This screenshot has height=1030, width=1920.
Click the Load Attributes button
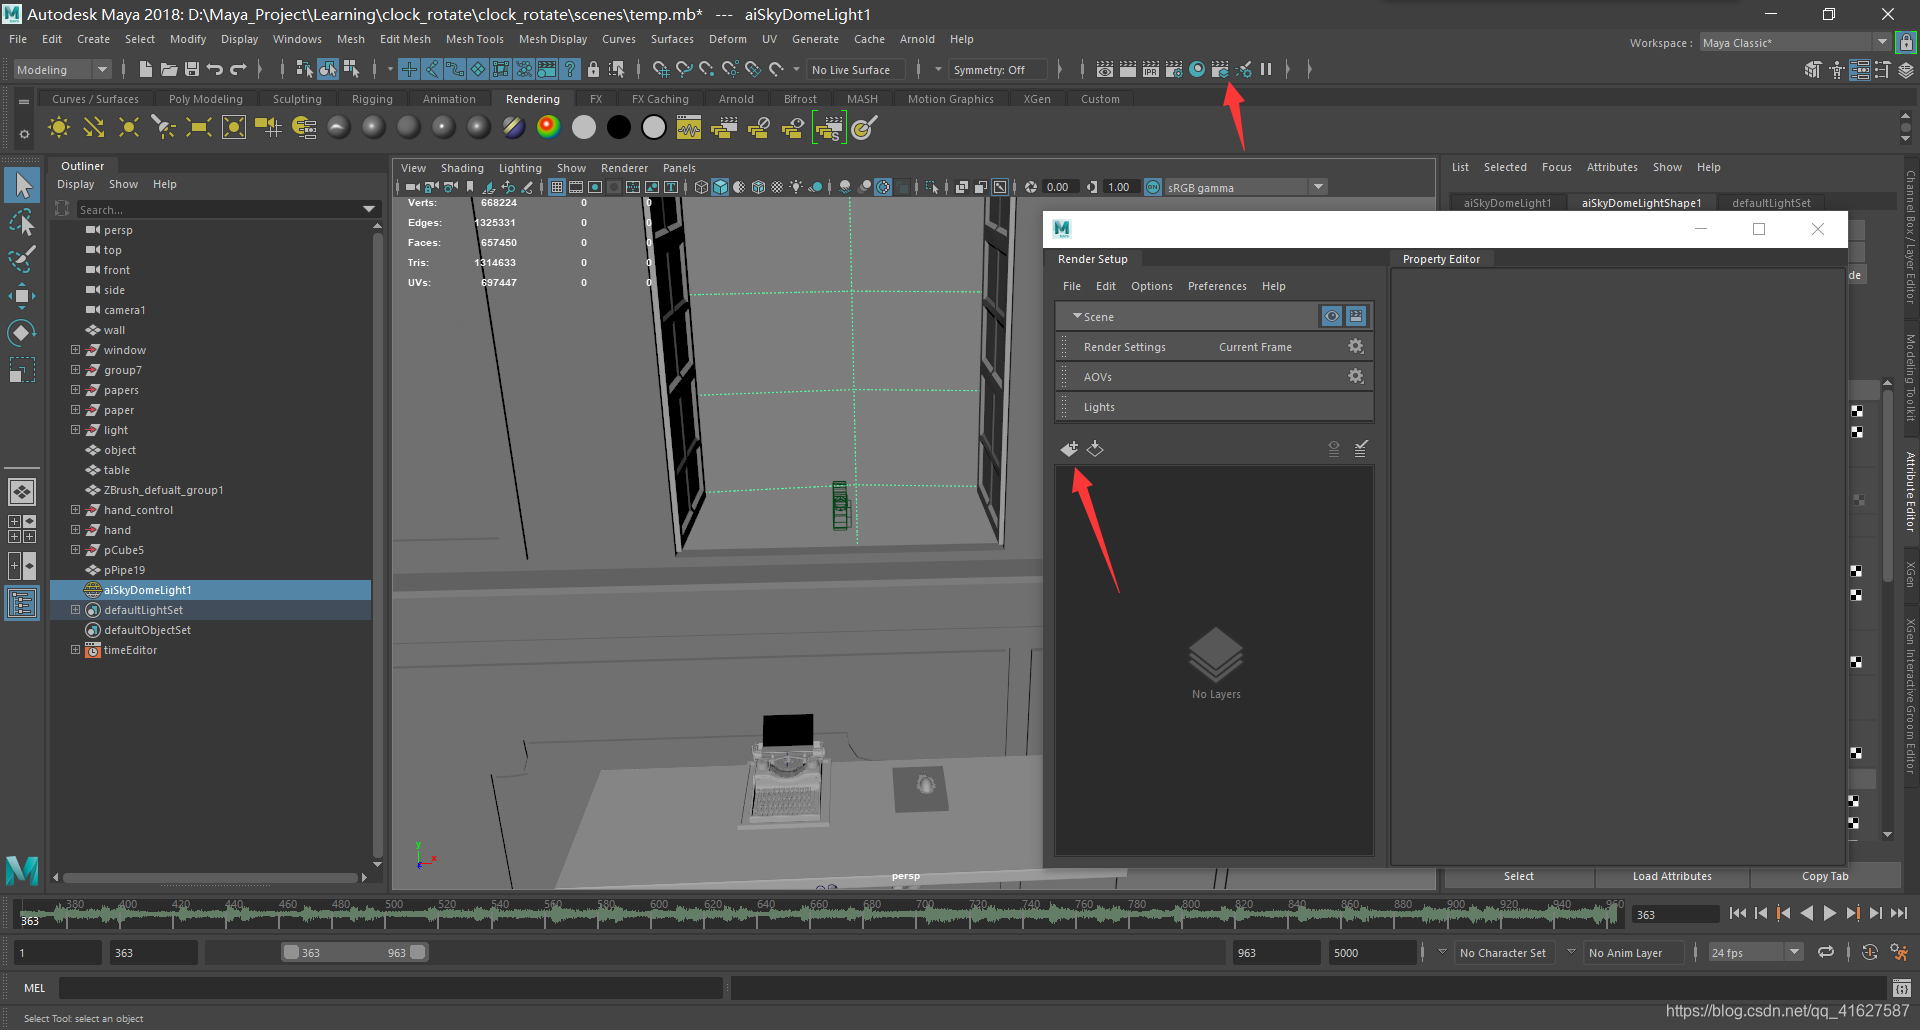(x=1672, y=876)
